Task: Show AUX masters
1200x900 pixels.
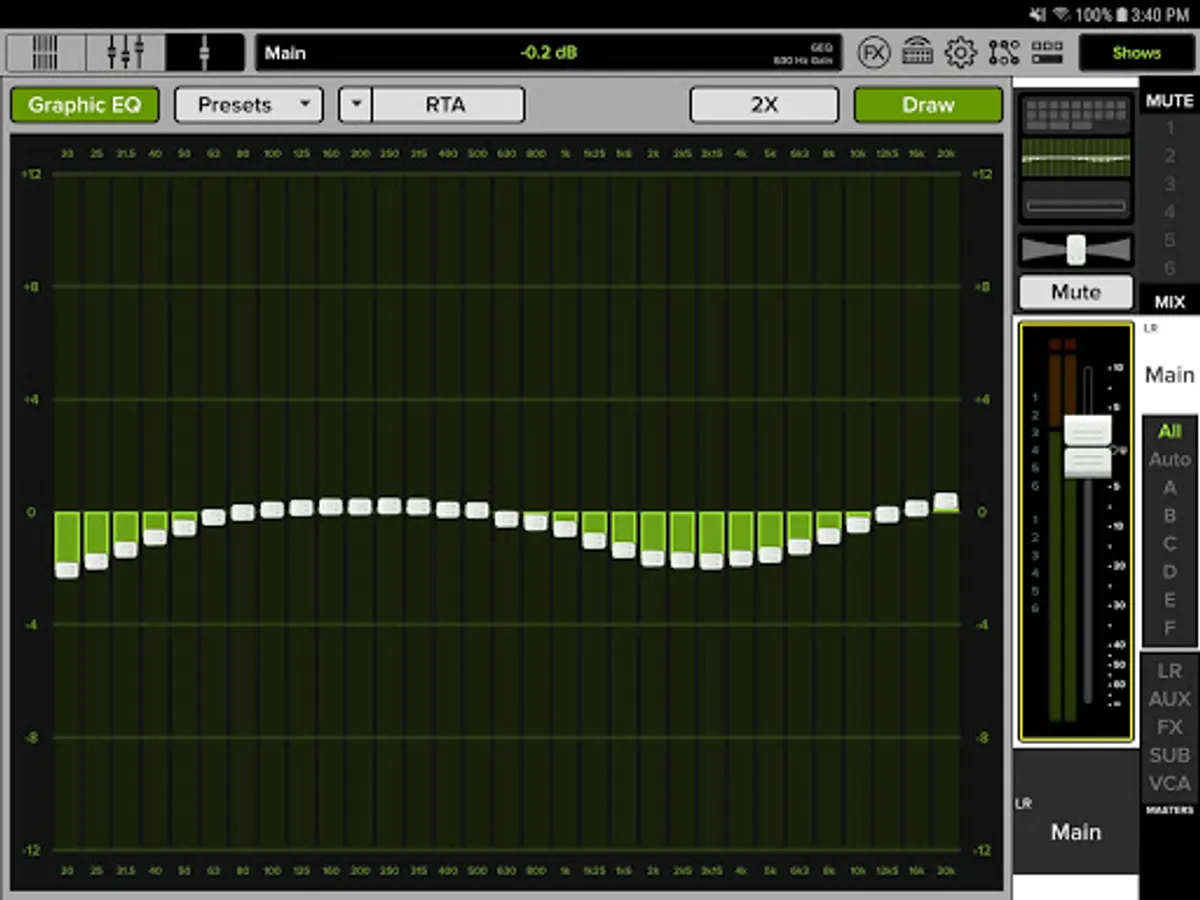Action: click(1169, 699)
